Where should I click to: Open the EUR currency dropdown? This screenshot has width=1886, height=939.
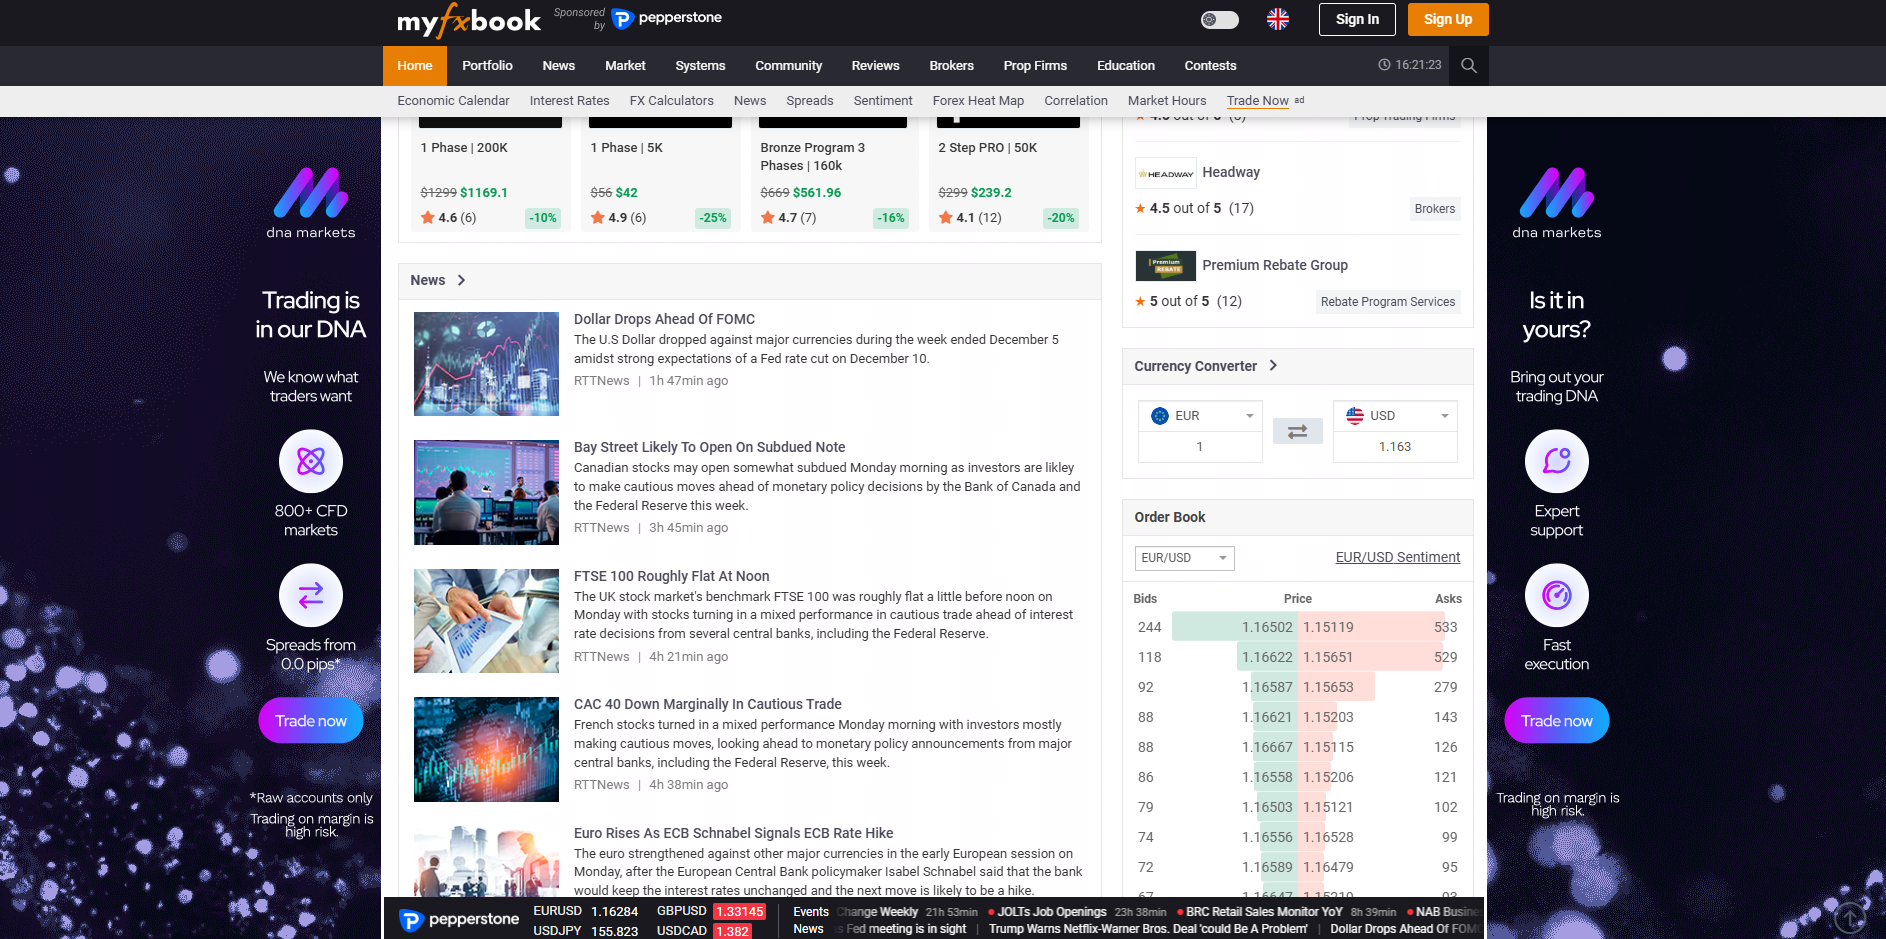pos(1200,416)
